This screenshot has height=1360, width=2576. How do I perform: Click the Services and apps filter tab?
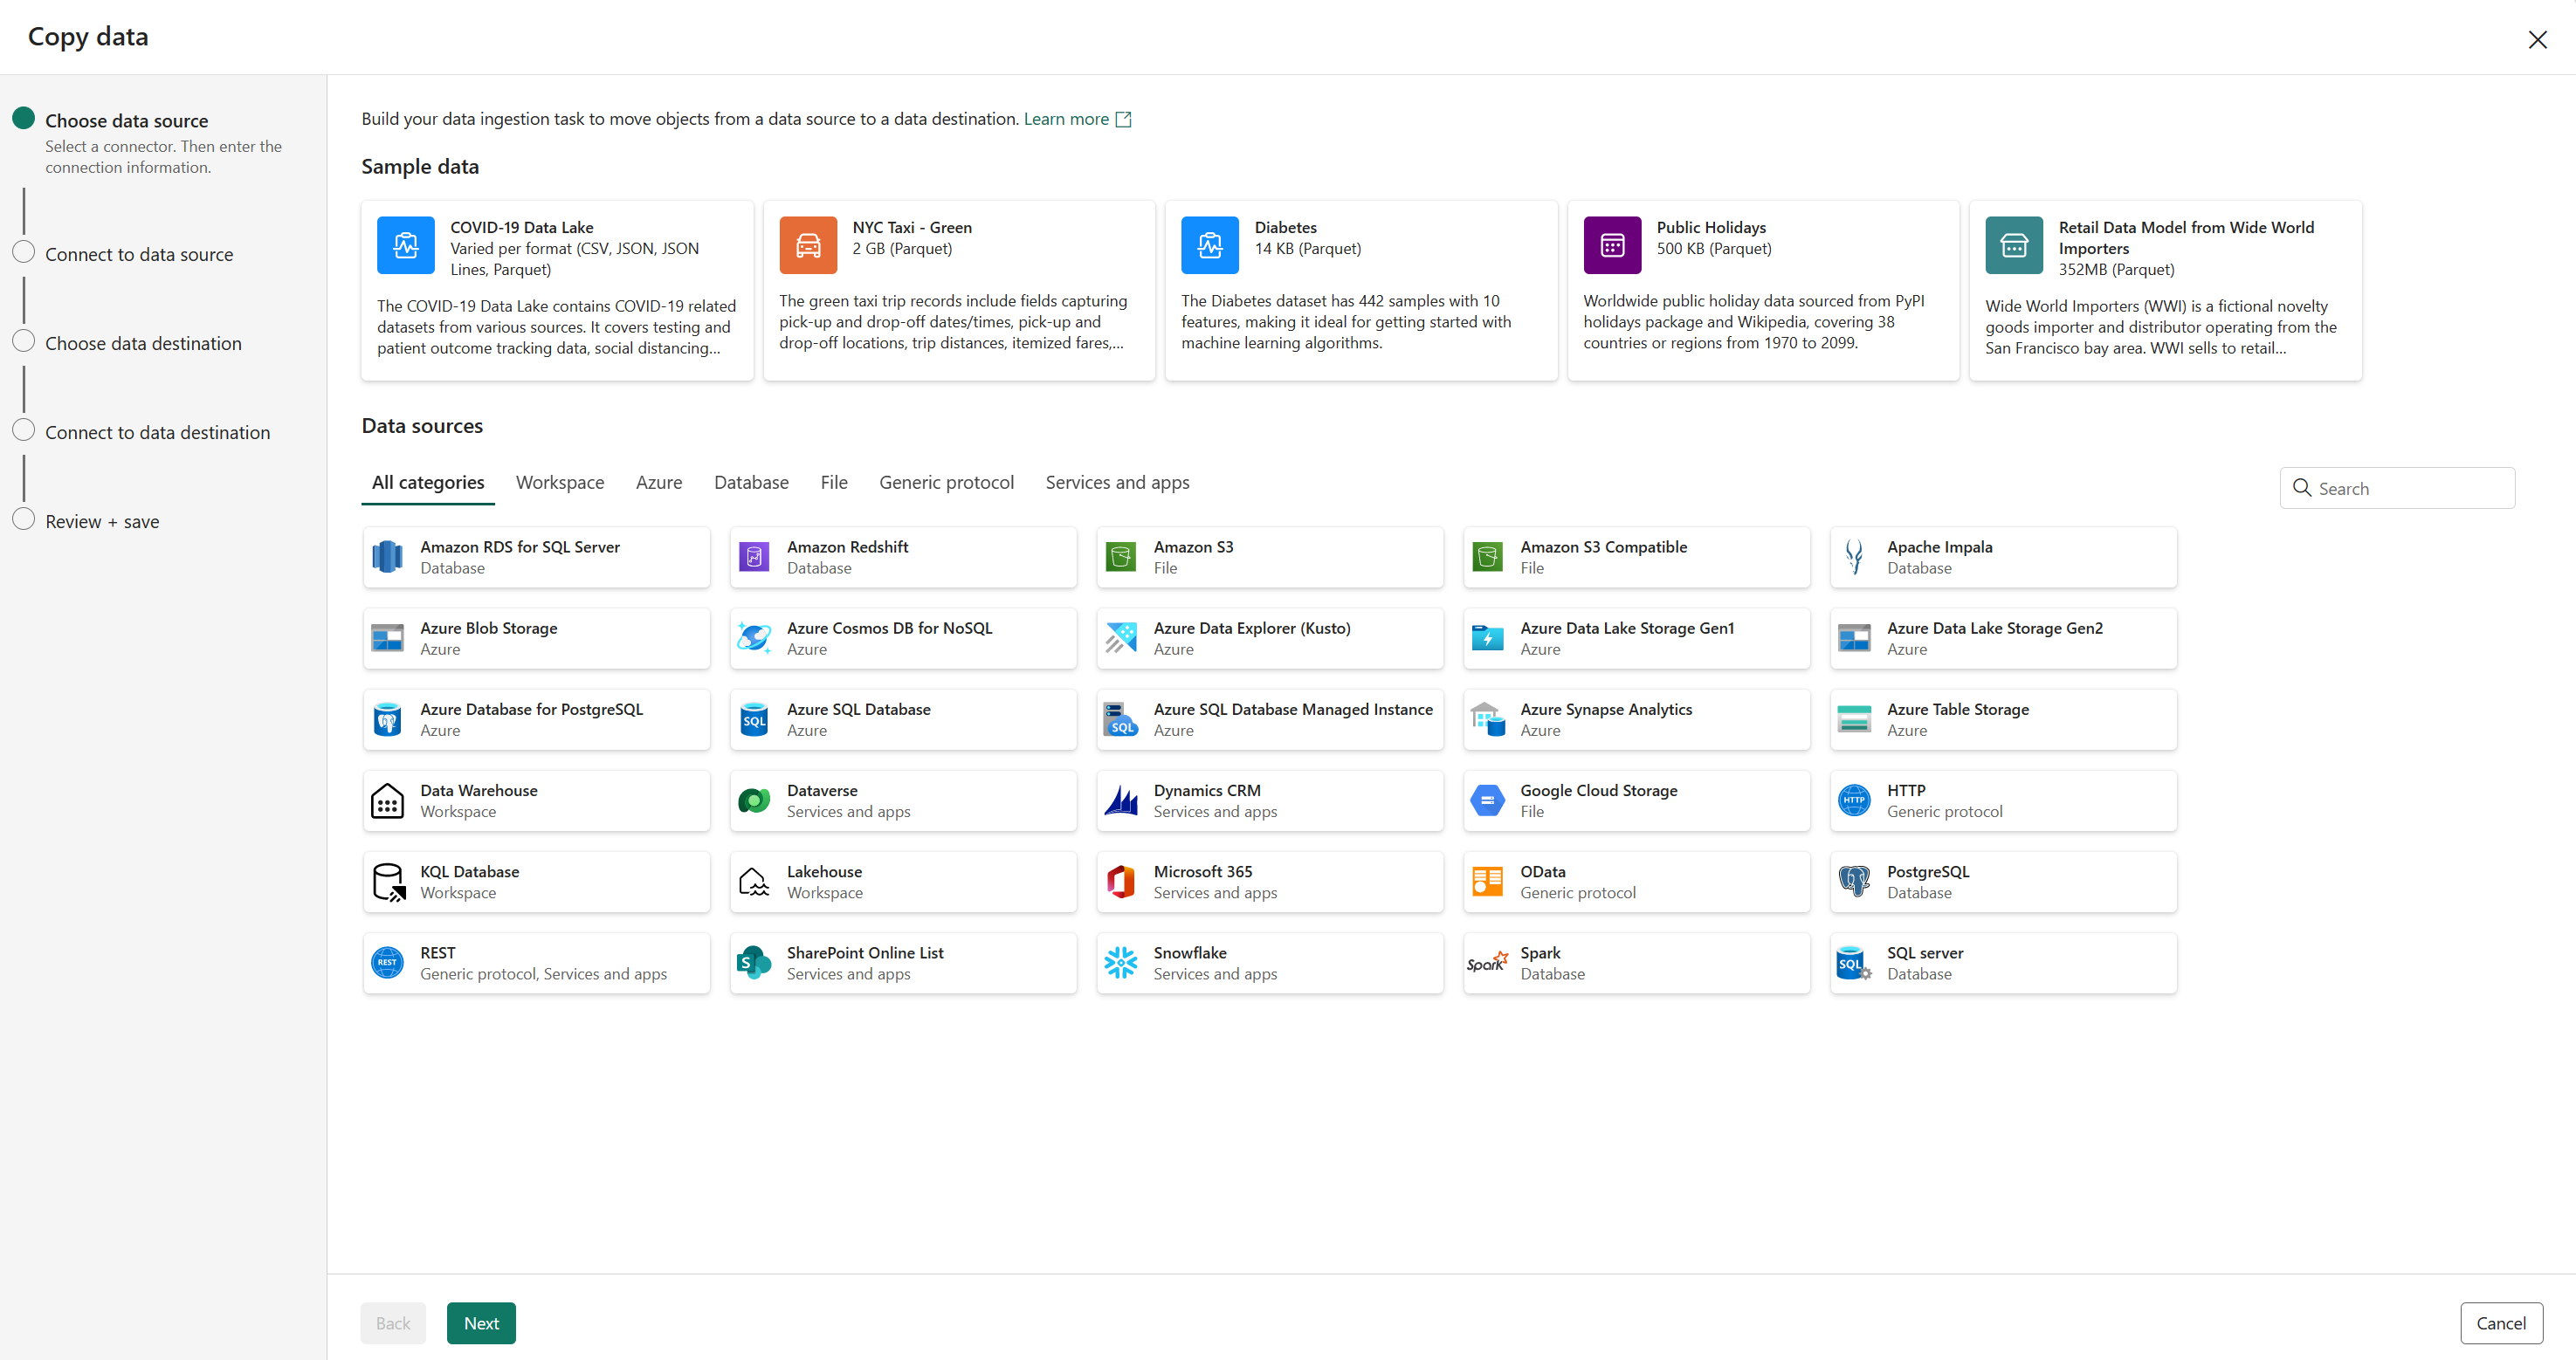(1118, 482)
